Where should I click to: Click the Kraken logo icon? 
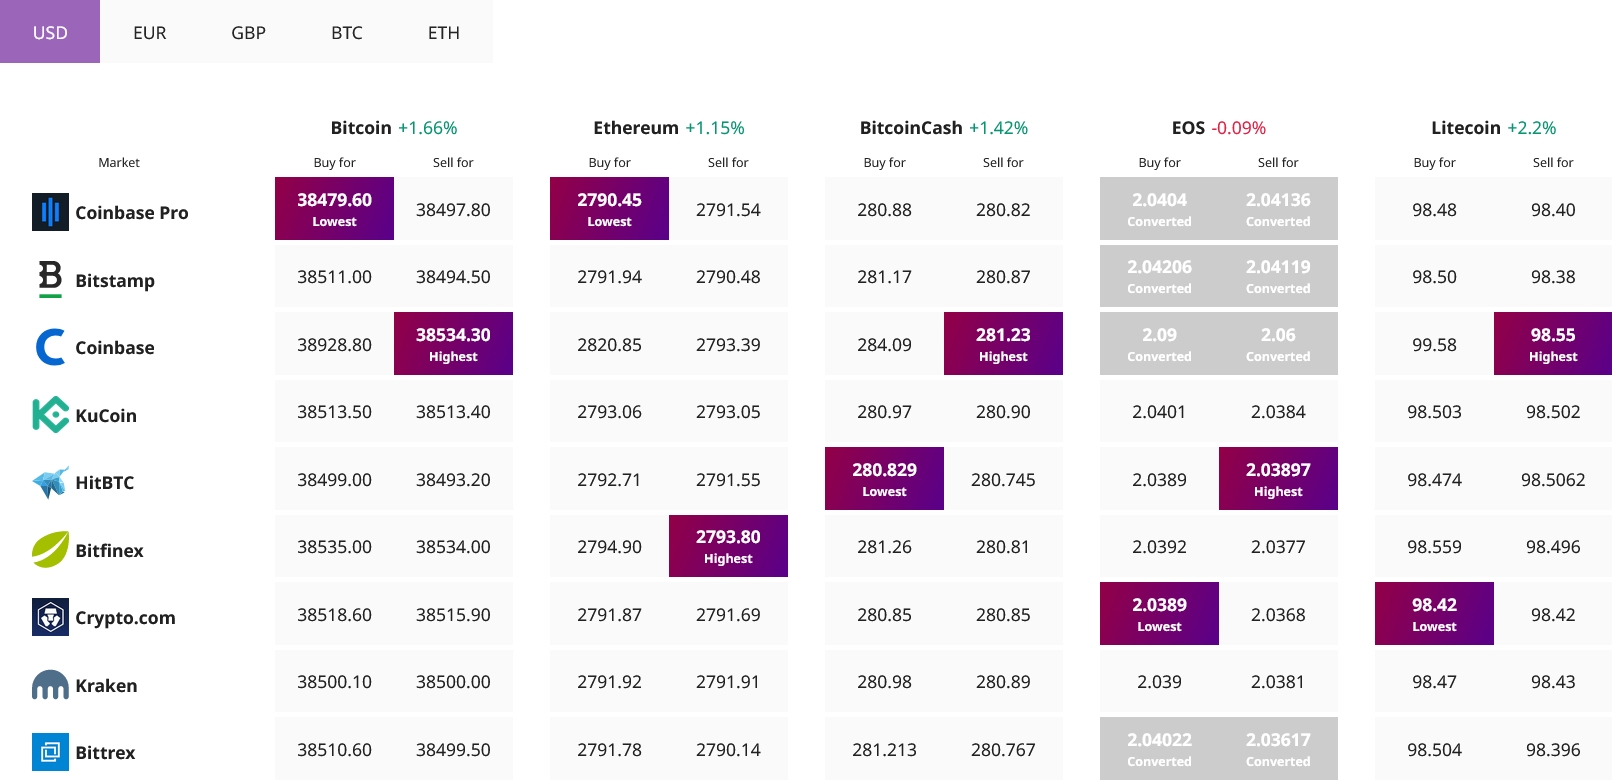pos(50,685)
